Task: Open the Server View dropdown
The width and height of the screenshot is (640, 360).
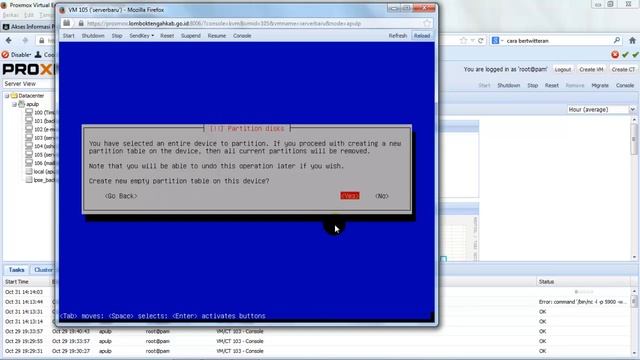Action: click(29, 84)
